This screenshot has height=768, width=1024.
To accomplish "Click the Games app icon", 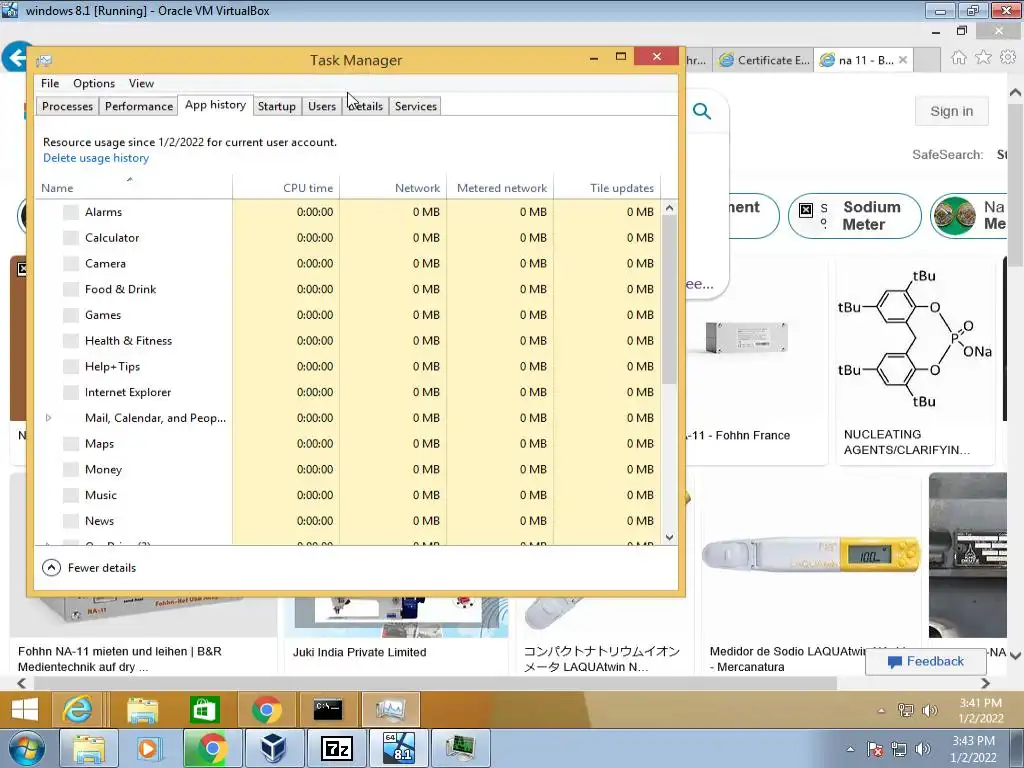I will pos(71,315).
